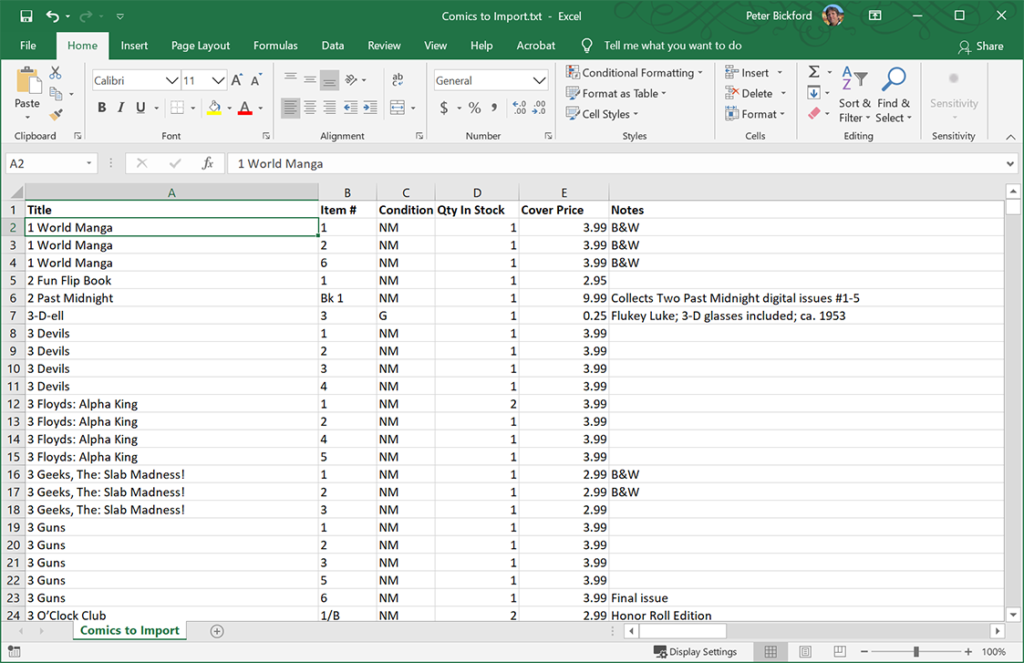
Task: Open the Name Box dropdown
Action: [x=89, y=163]
